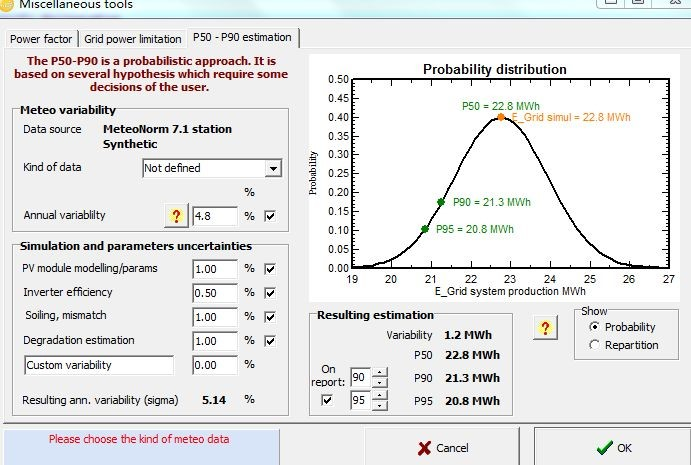Expand the Kind of data dropdown

point(273,168)
